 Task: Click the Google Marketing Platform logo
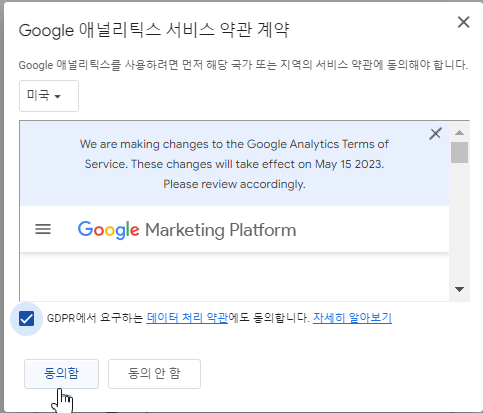pyautogui.click(x=187, y=230)
